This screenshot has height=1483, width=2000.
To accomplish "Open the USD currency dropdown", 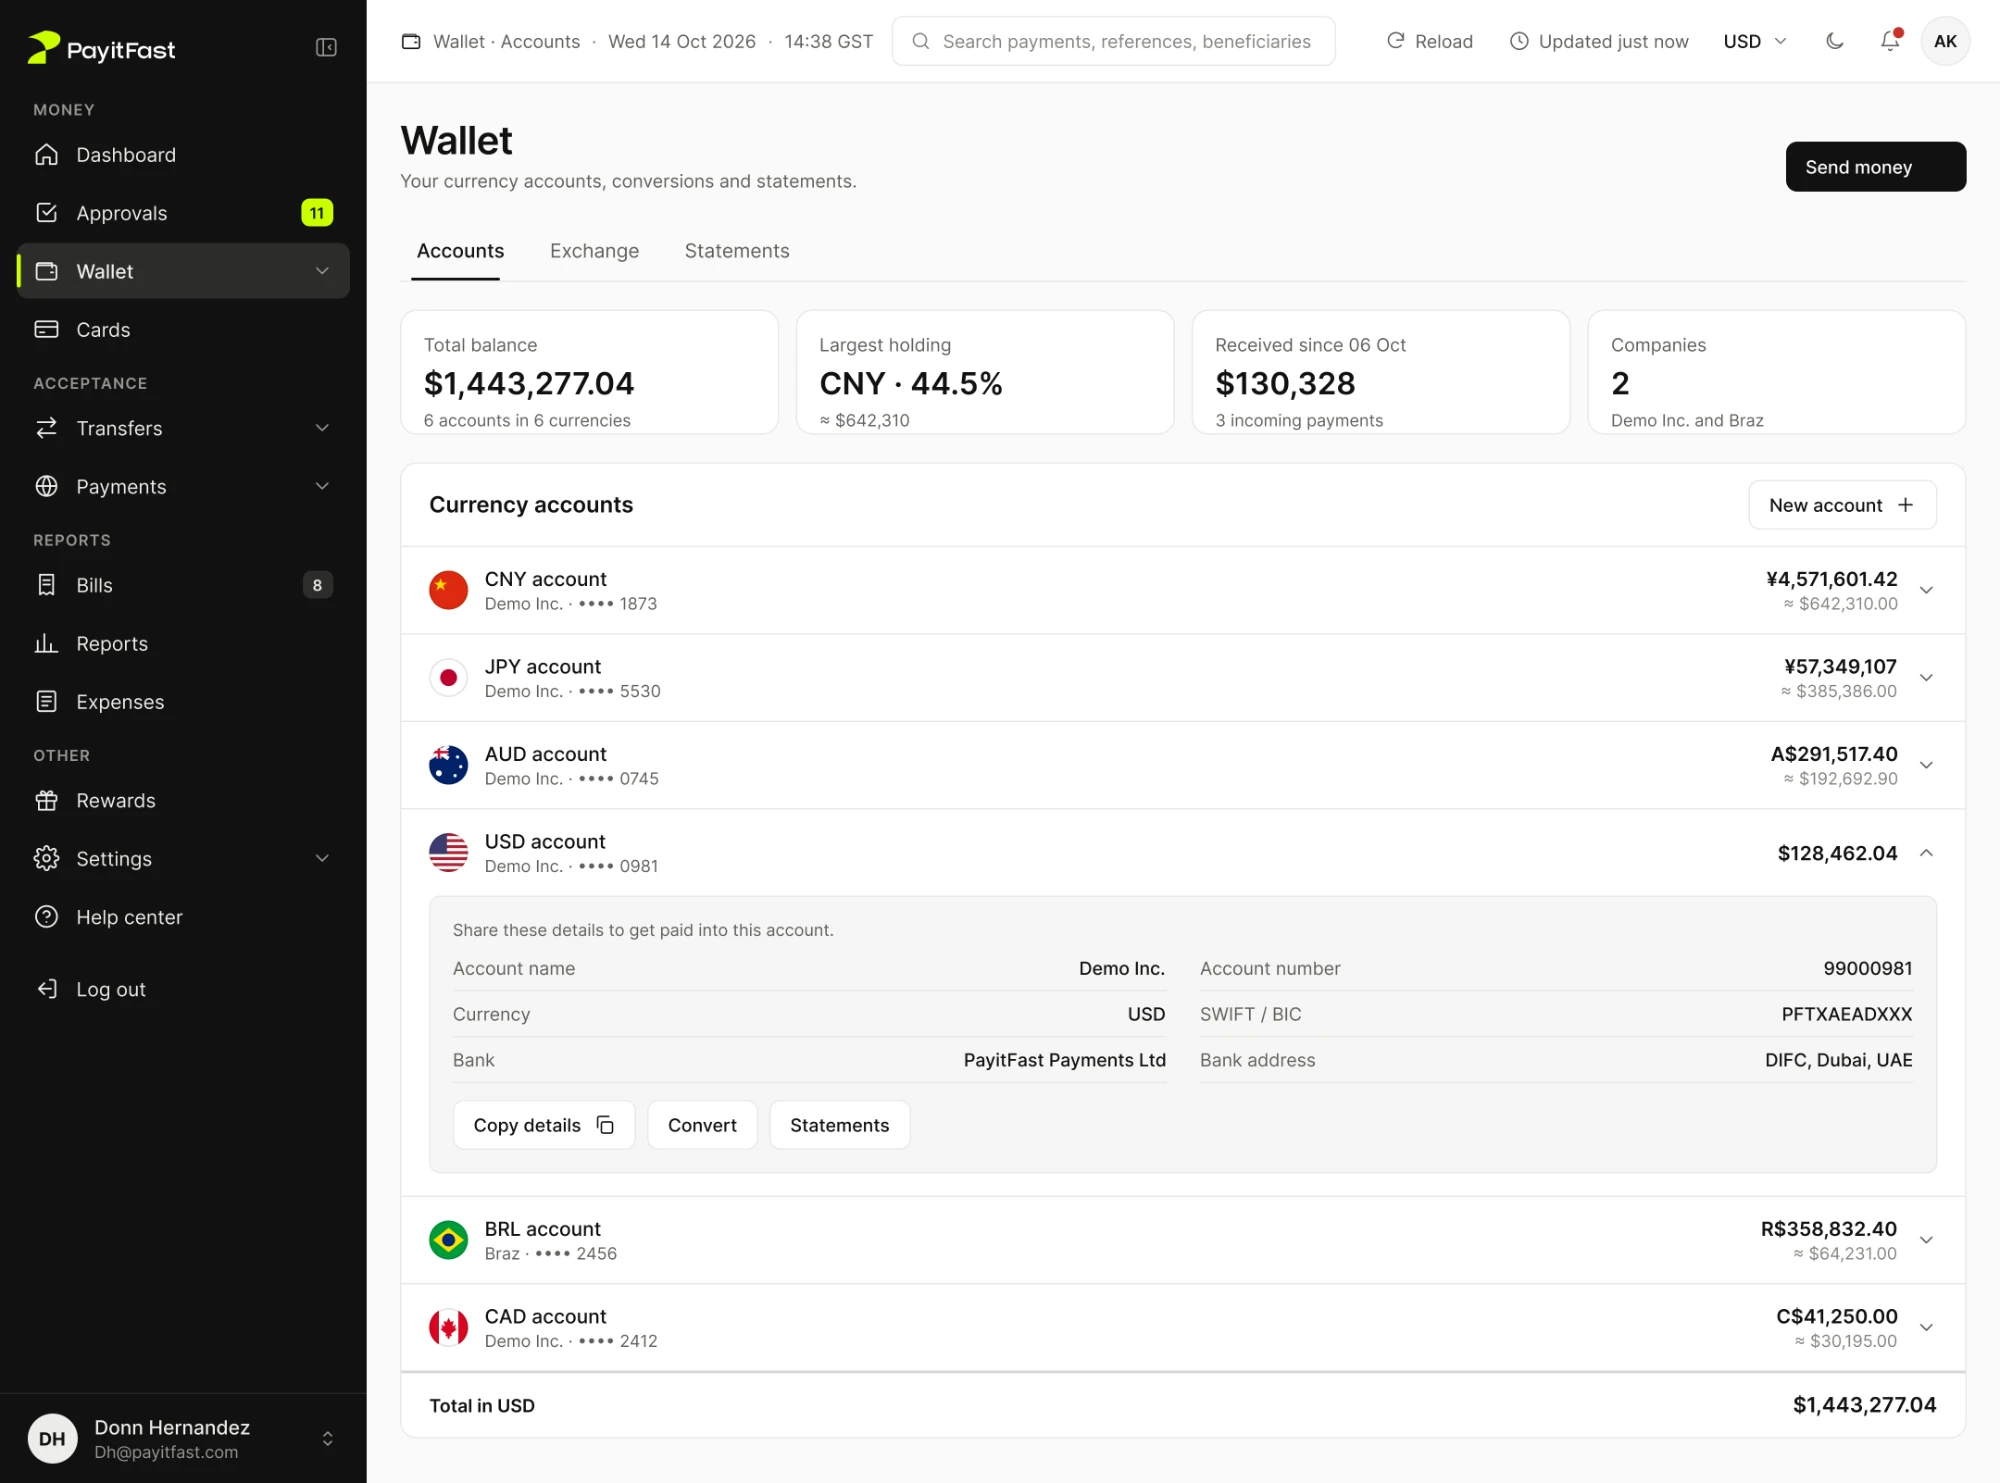I will pos(1754,41).
